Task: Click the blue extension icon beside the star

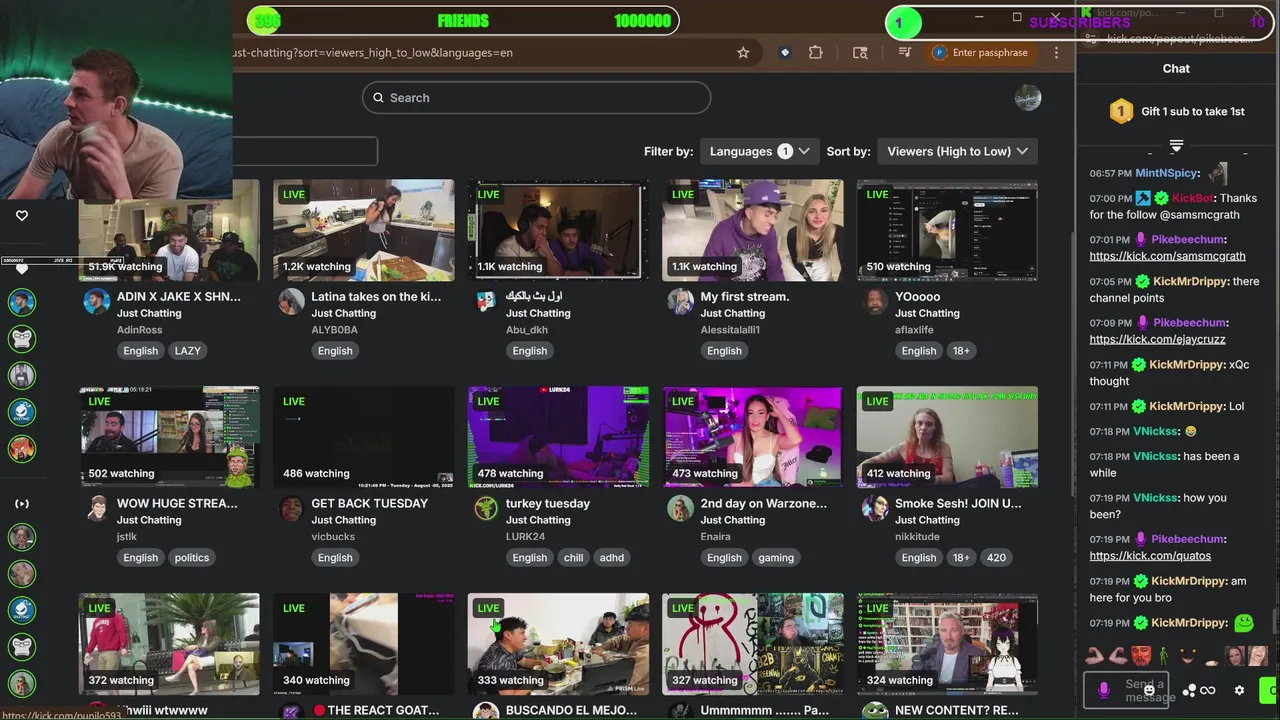Action: [x=785, y=53]
